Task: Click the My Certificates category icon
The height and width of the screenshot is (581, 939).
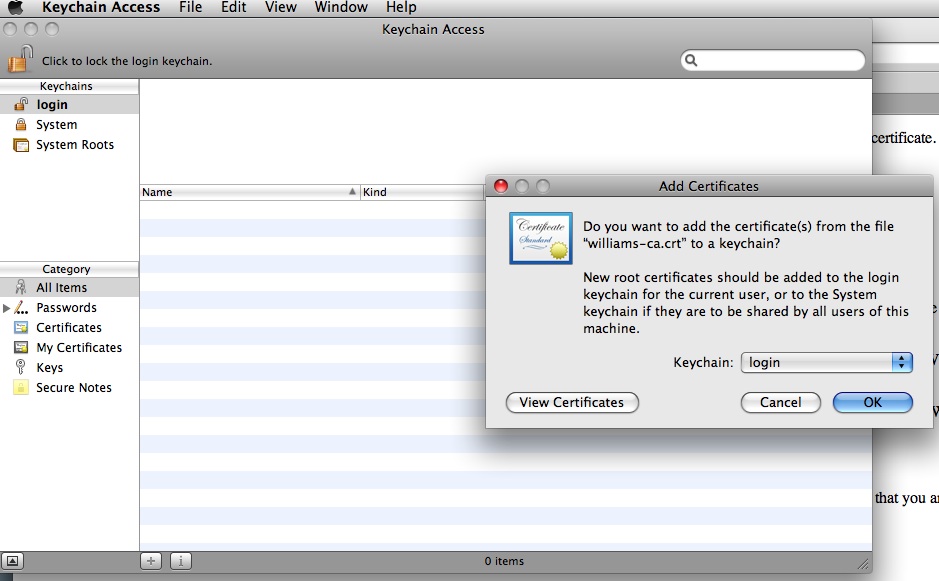Action: coord(21,347)
